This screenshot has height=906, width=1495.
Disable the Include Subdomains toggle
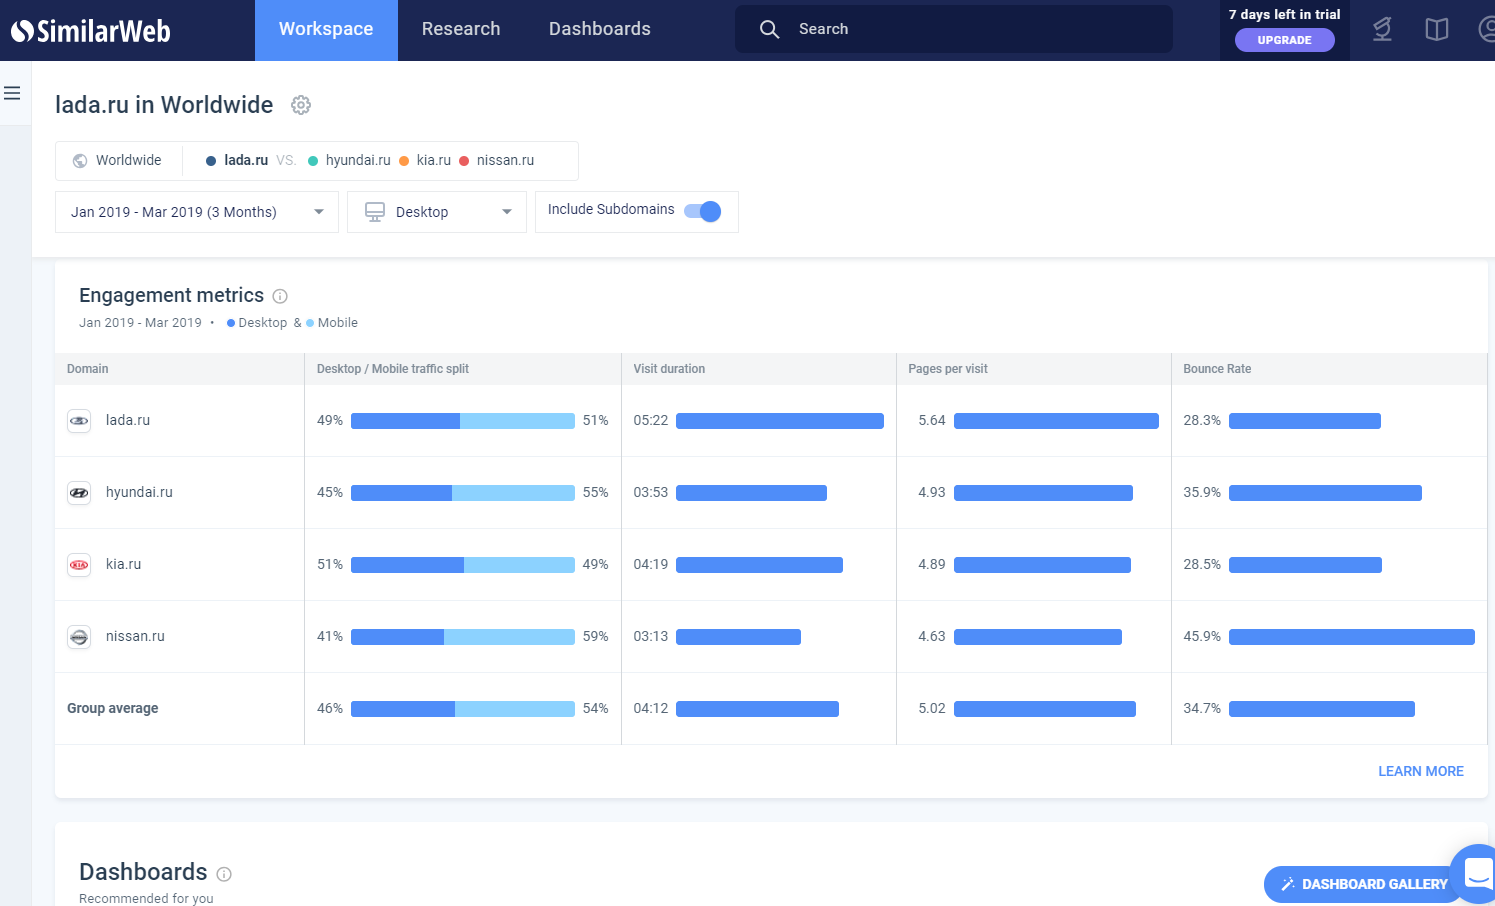(703, 211)
